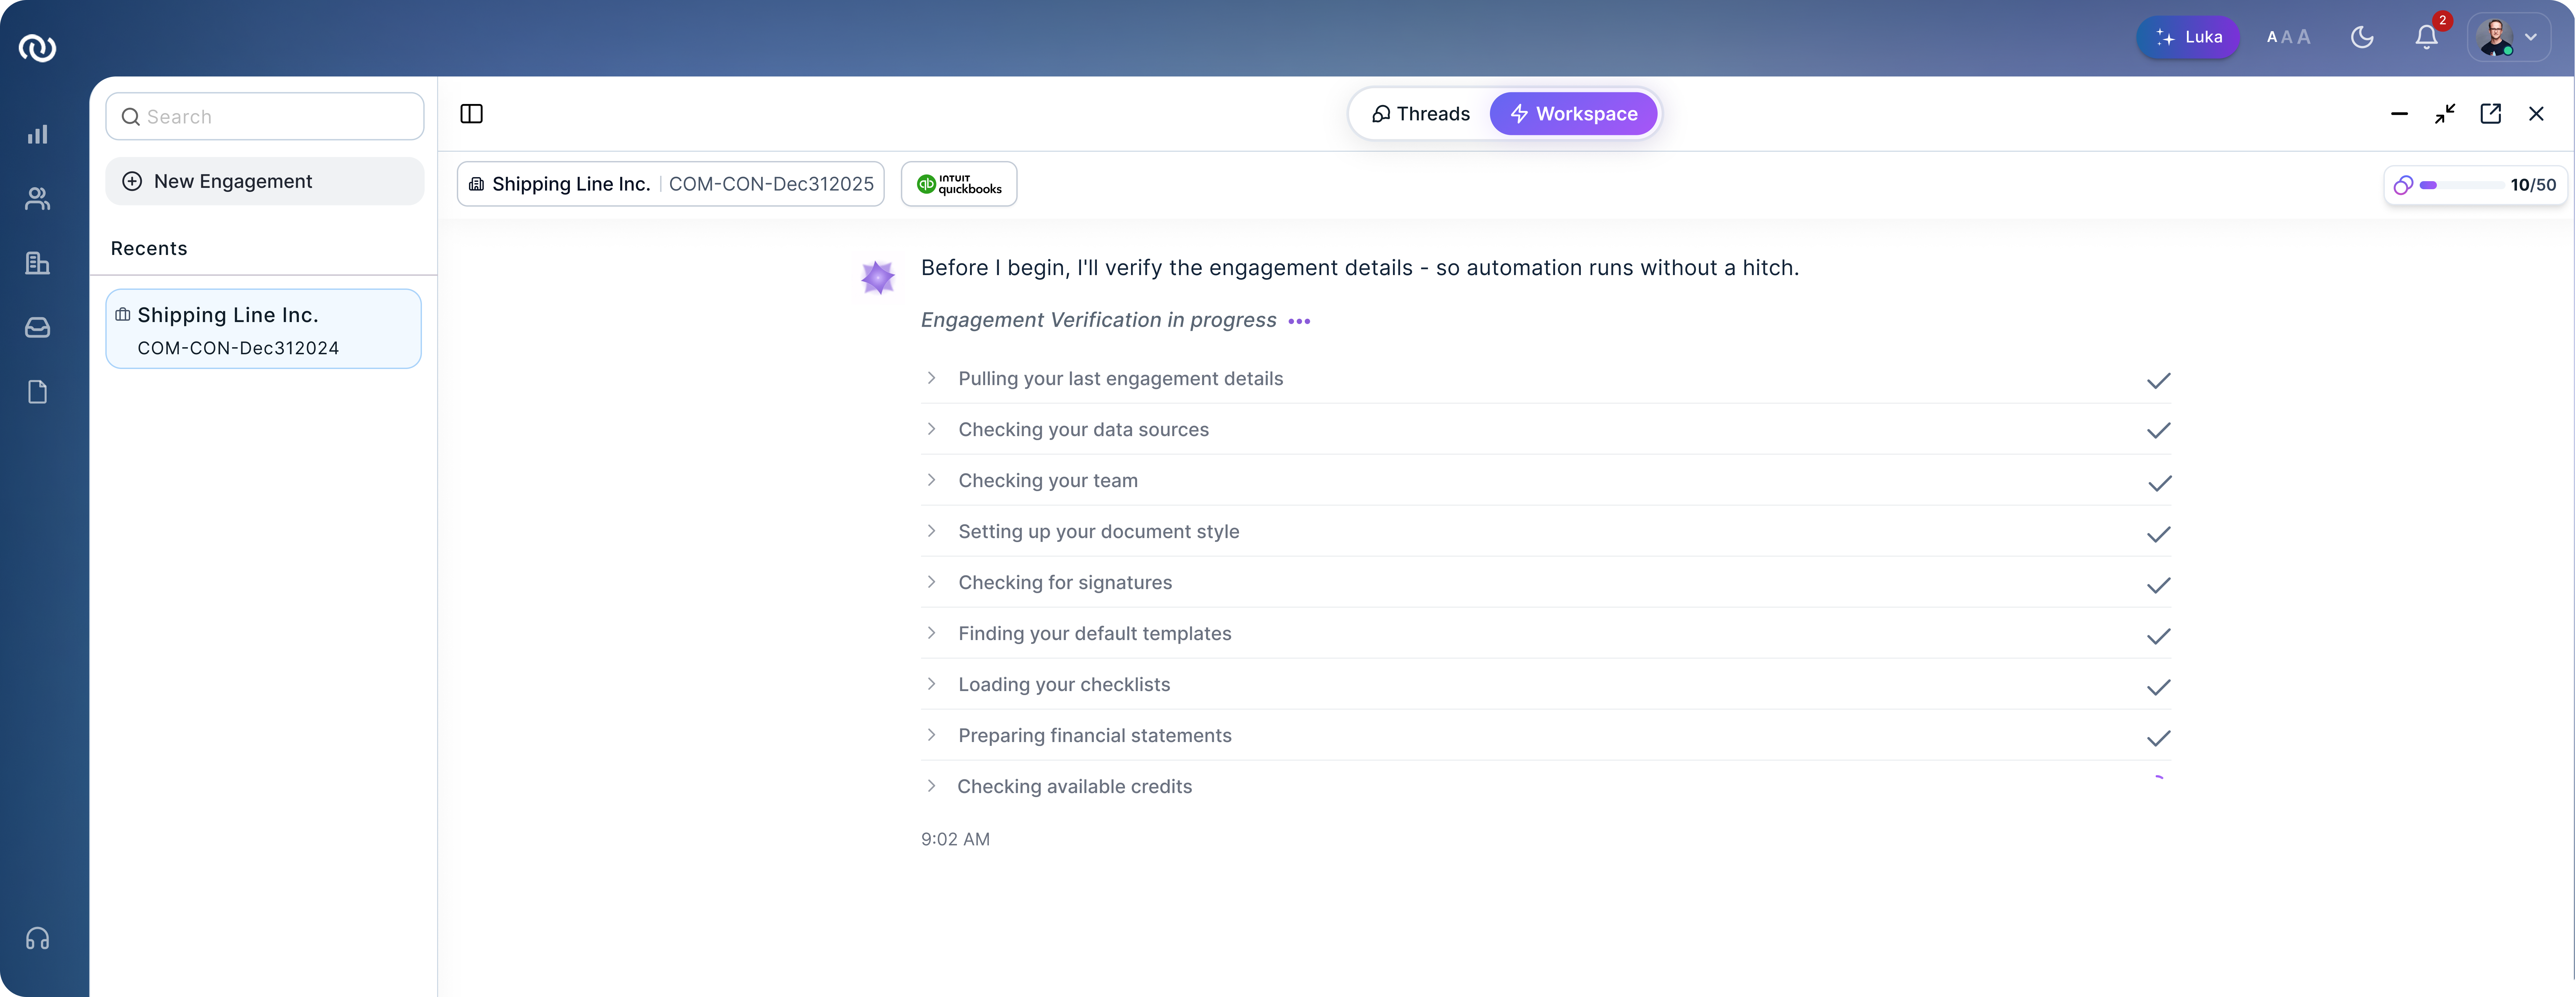Open the documents sidebar icon
Viewport: 2576px width, 997px height.
(x=37, y=392)
